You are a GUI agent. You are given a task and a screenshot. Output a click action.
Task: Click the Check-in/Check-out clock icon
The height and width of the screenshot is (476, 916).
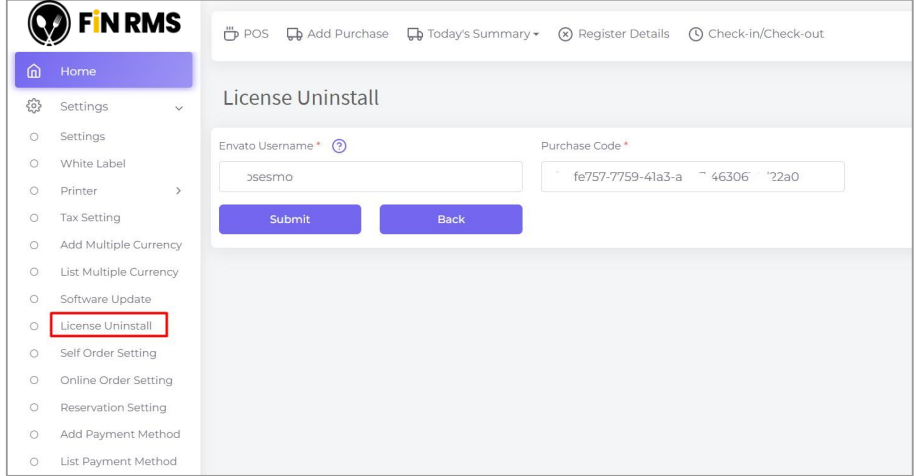(x=696, y=34)
